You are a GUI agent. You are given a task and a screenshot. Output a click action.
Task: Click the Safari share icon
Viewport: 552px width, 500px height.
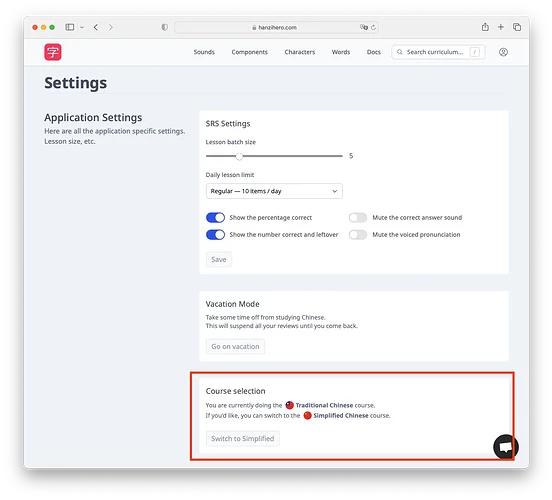(485, 27)
